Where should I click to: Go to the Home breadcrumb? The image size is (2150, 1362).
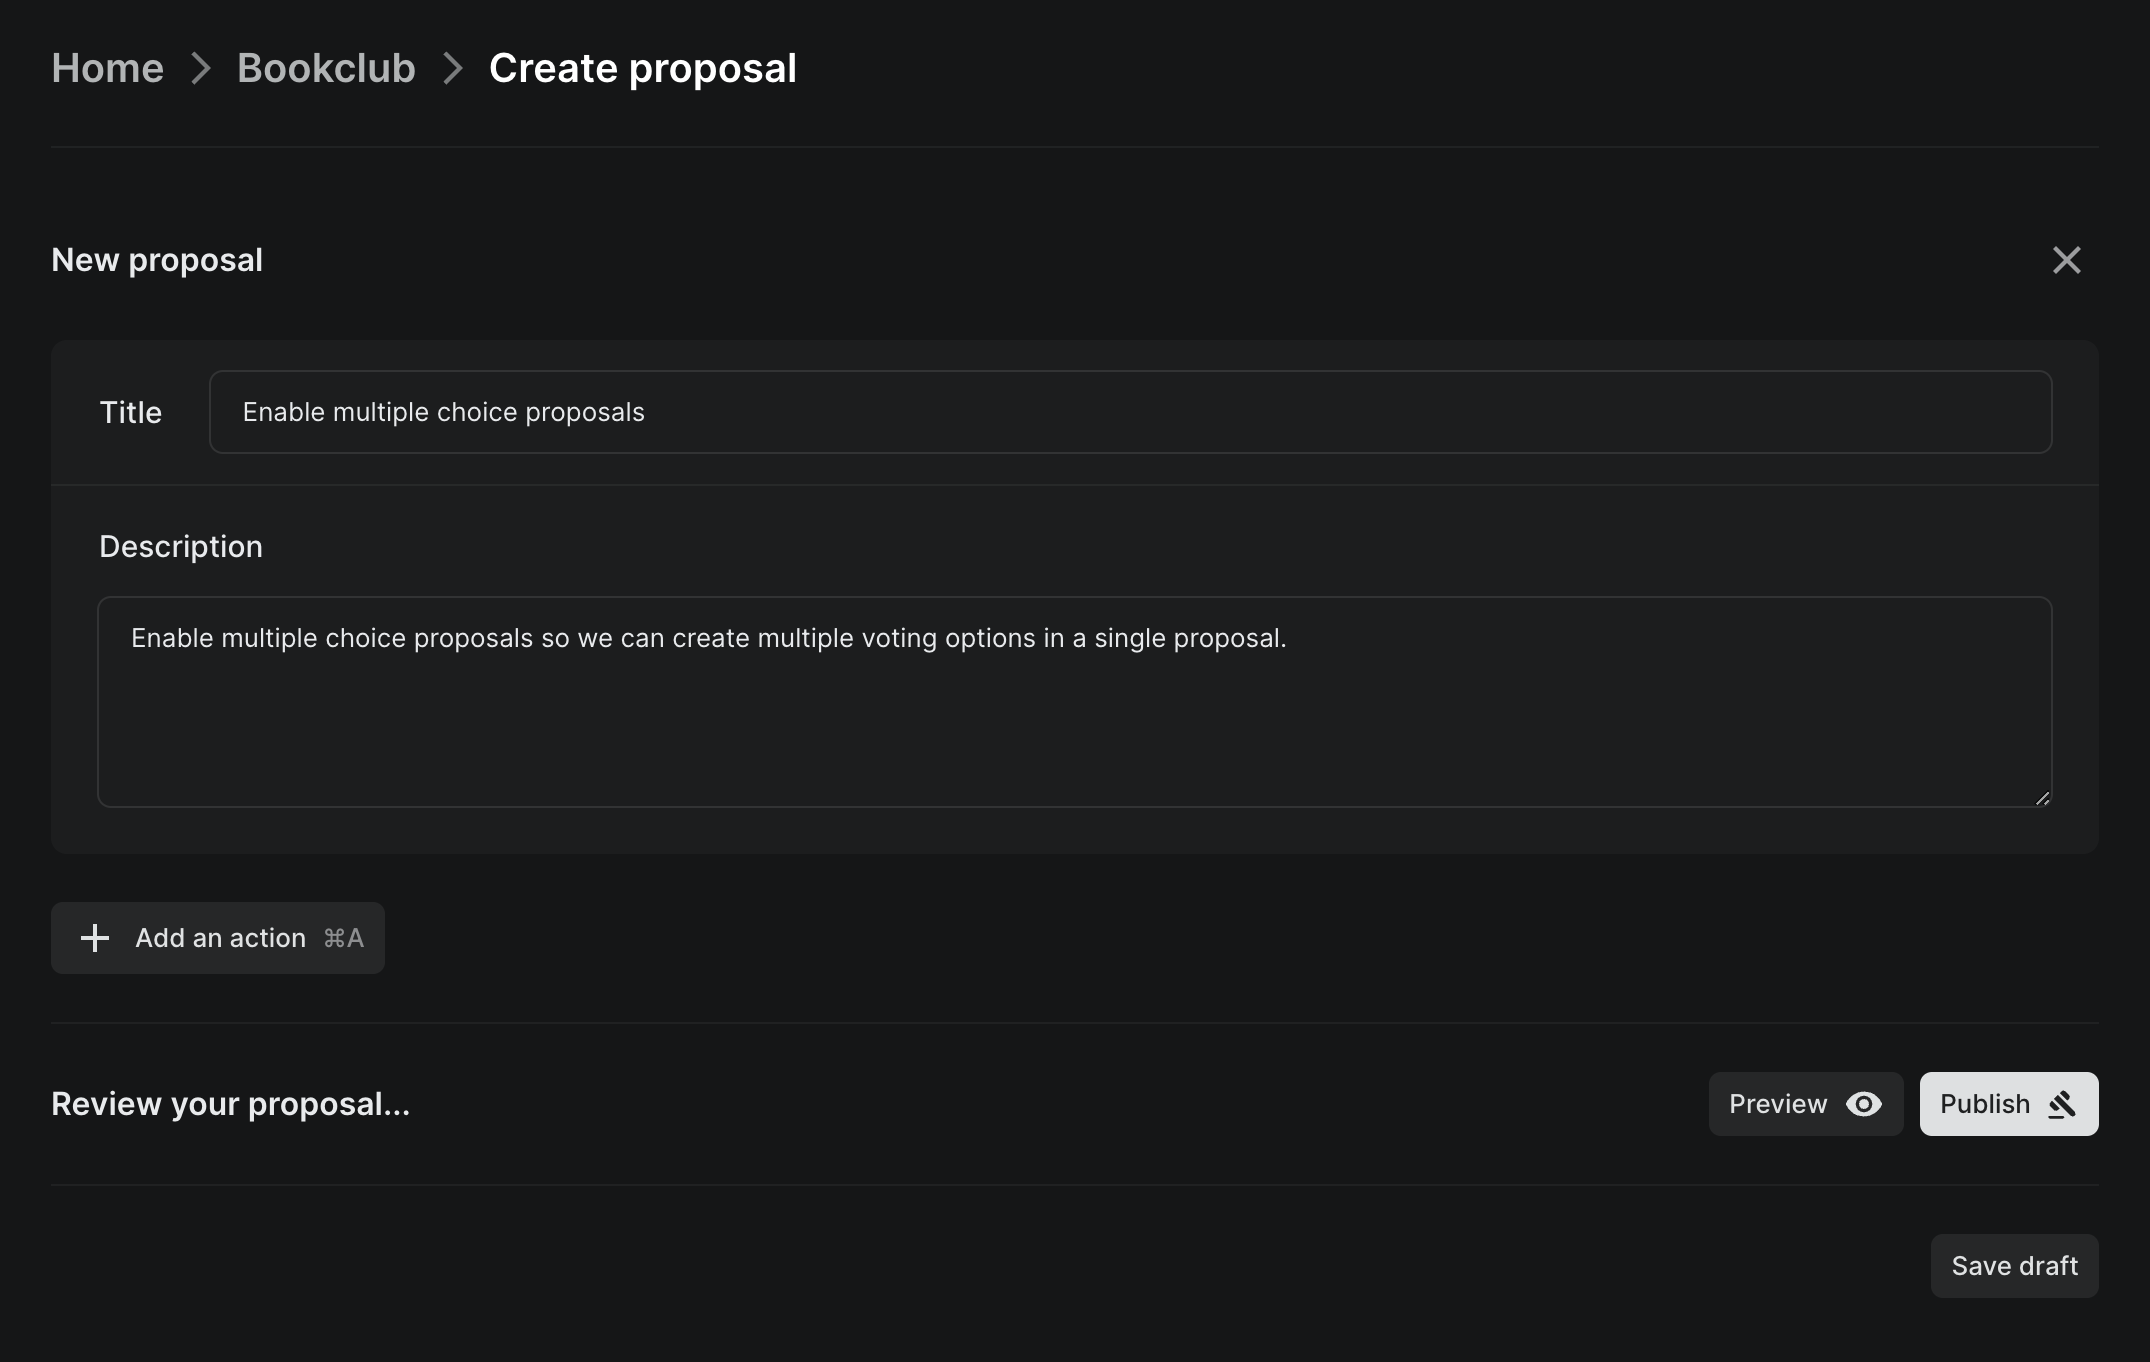[107, 69]
